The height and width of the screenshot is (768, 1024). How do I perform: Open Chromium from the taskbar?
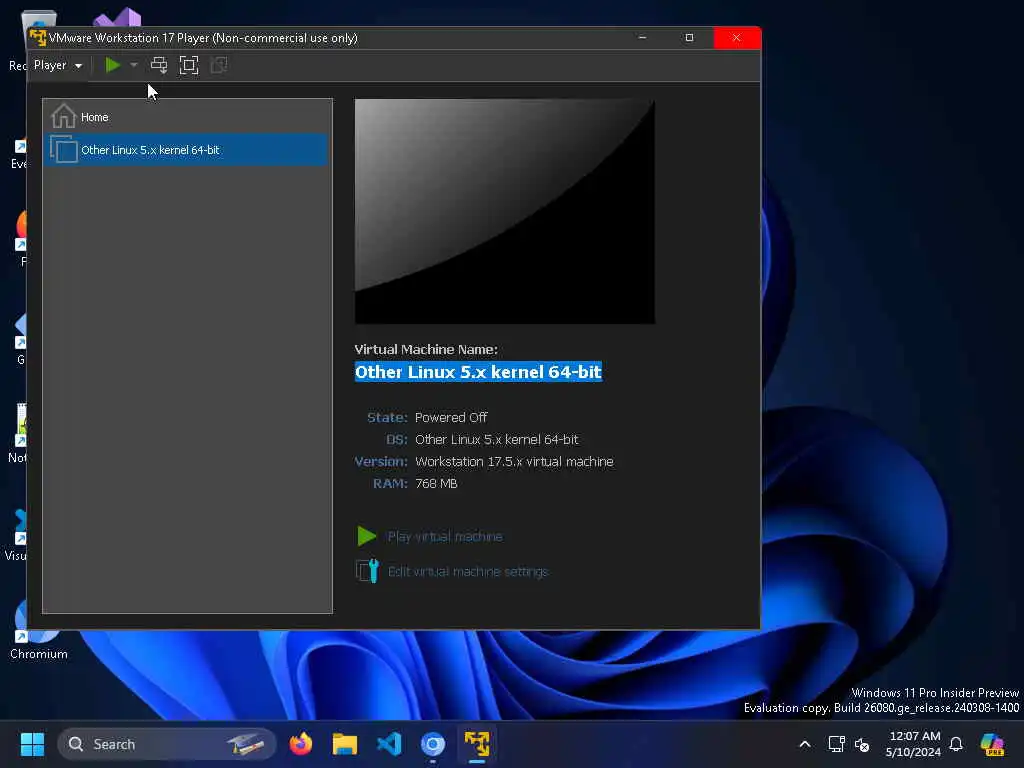pos(433,744)
